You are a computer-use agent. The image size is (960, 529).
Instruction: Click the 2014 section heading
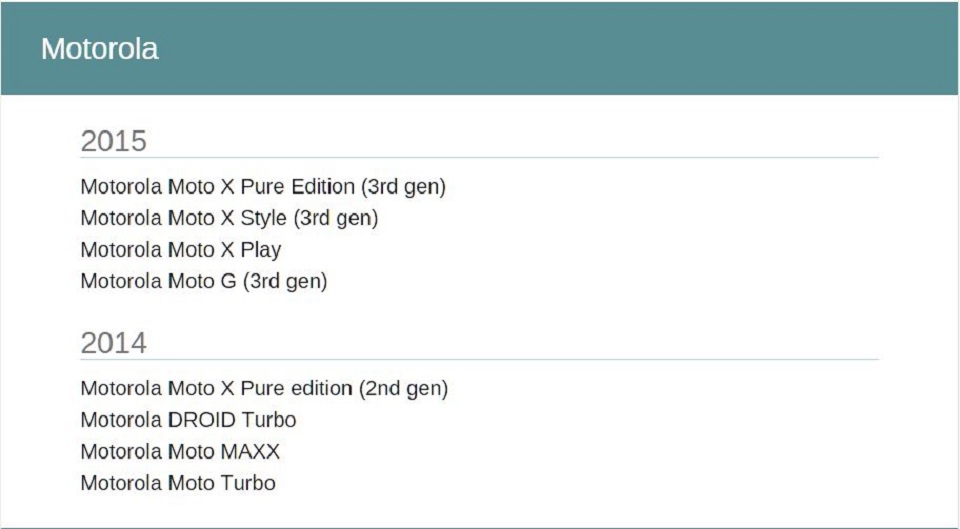coord(114,343)
